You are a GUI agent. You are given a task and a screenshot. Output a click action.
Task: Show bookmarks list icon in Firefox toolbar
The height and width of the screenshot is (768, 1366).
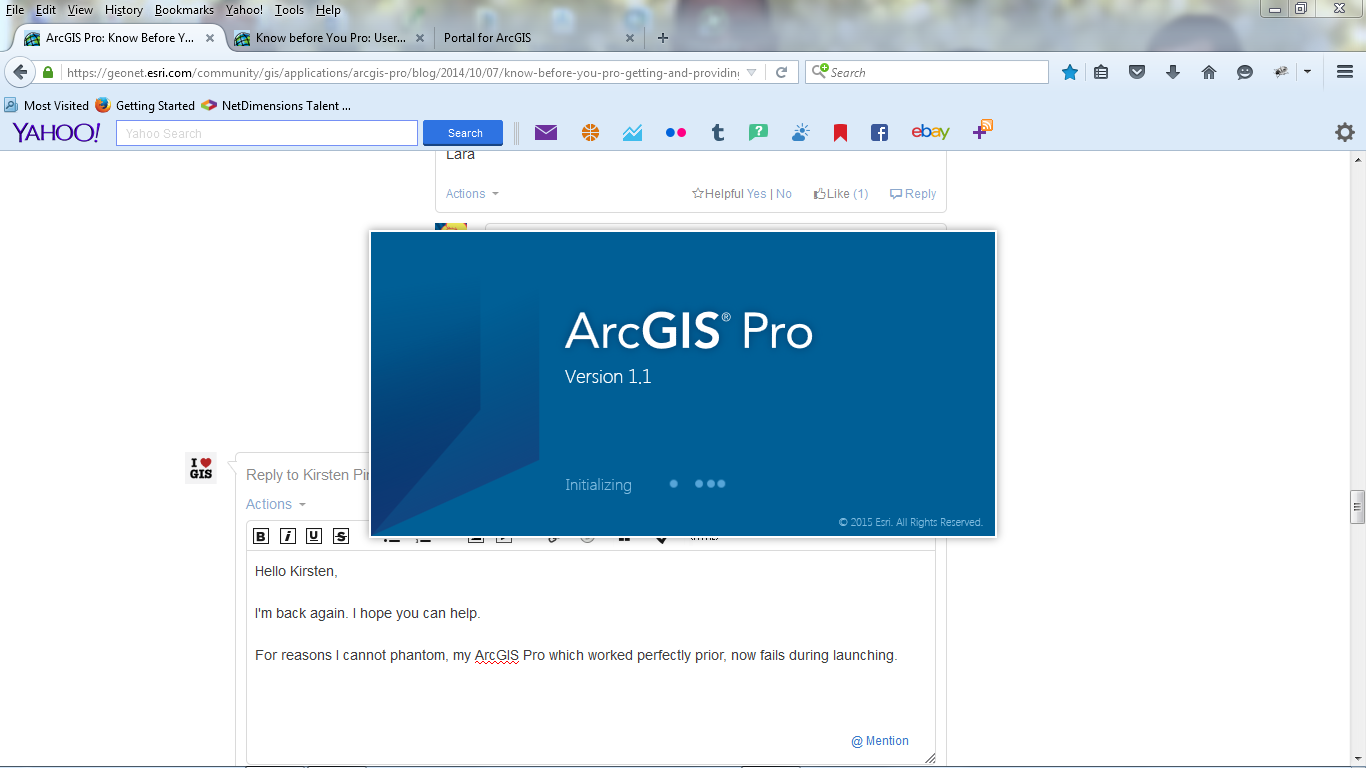point(1101,72)
